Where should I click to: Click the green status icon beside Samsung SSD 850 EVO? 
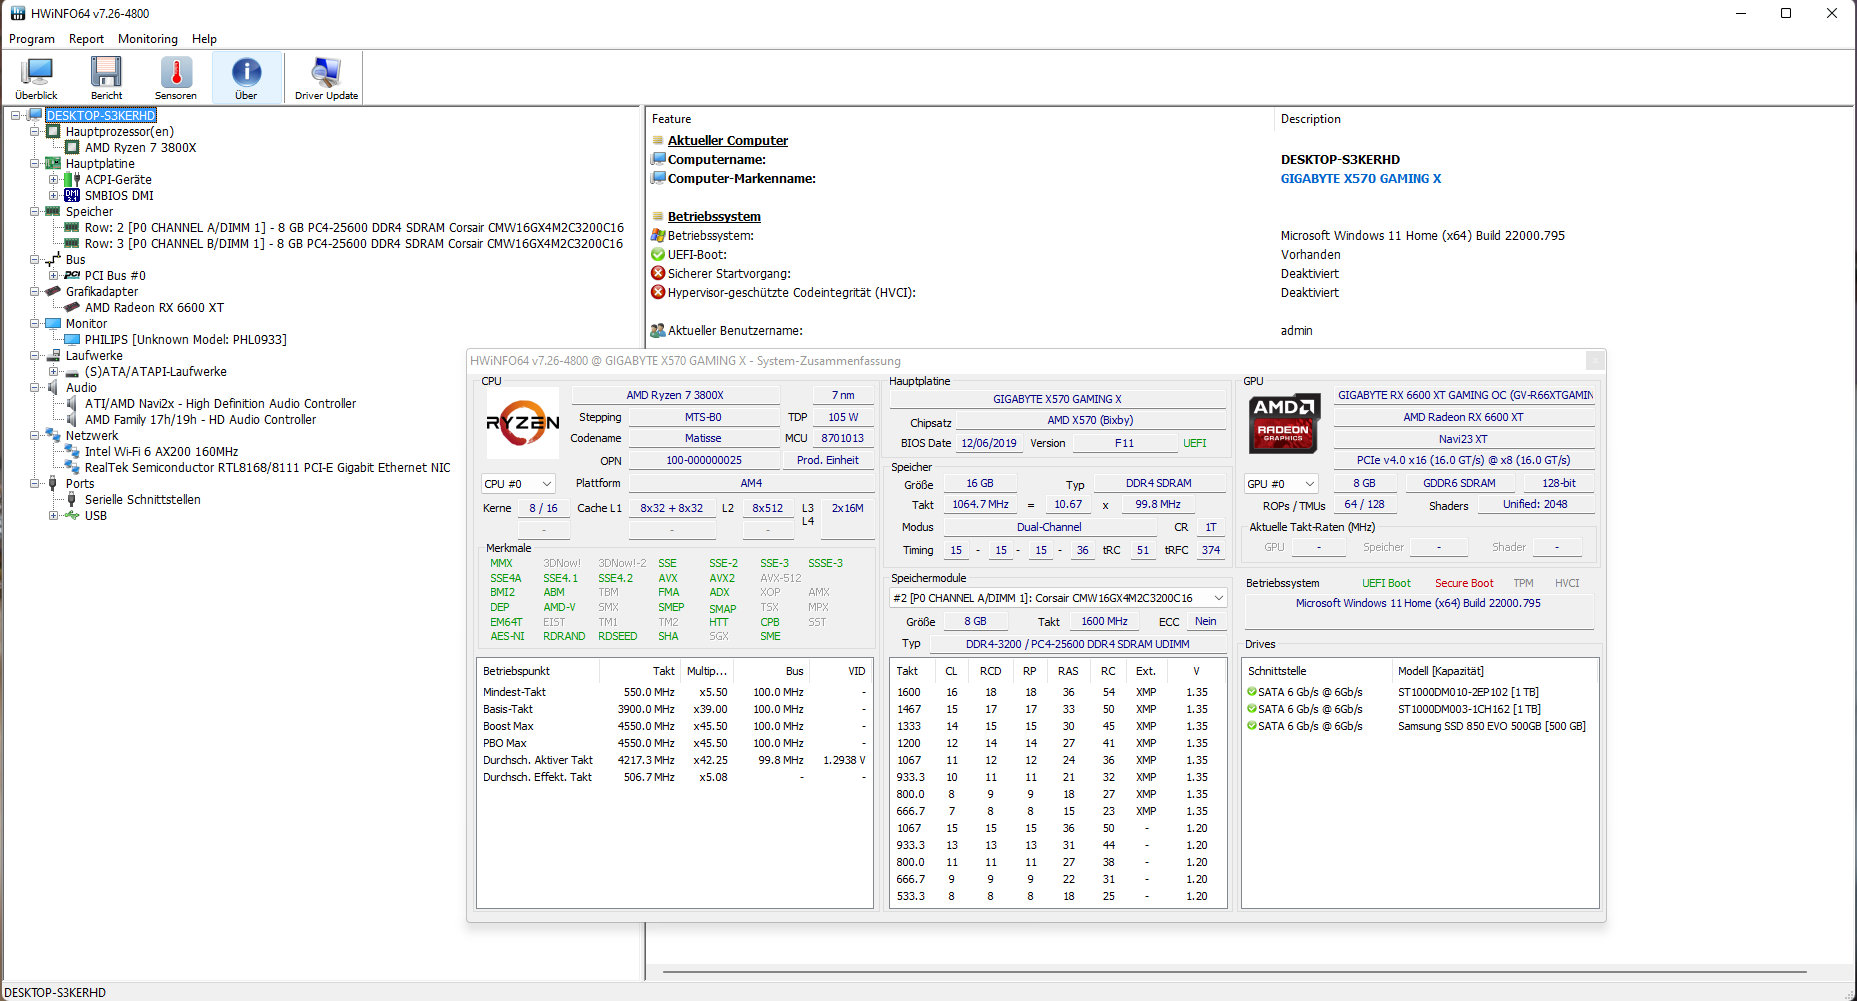click(1251, 726)
